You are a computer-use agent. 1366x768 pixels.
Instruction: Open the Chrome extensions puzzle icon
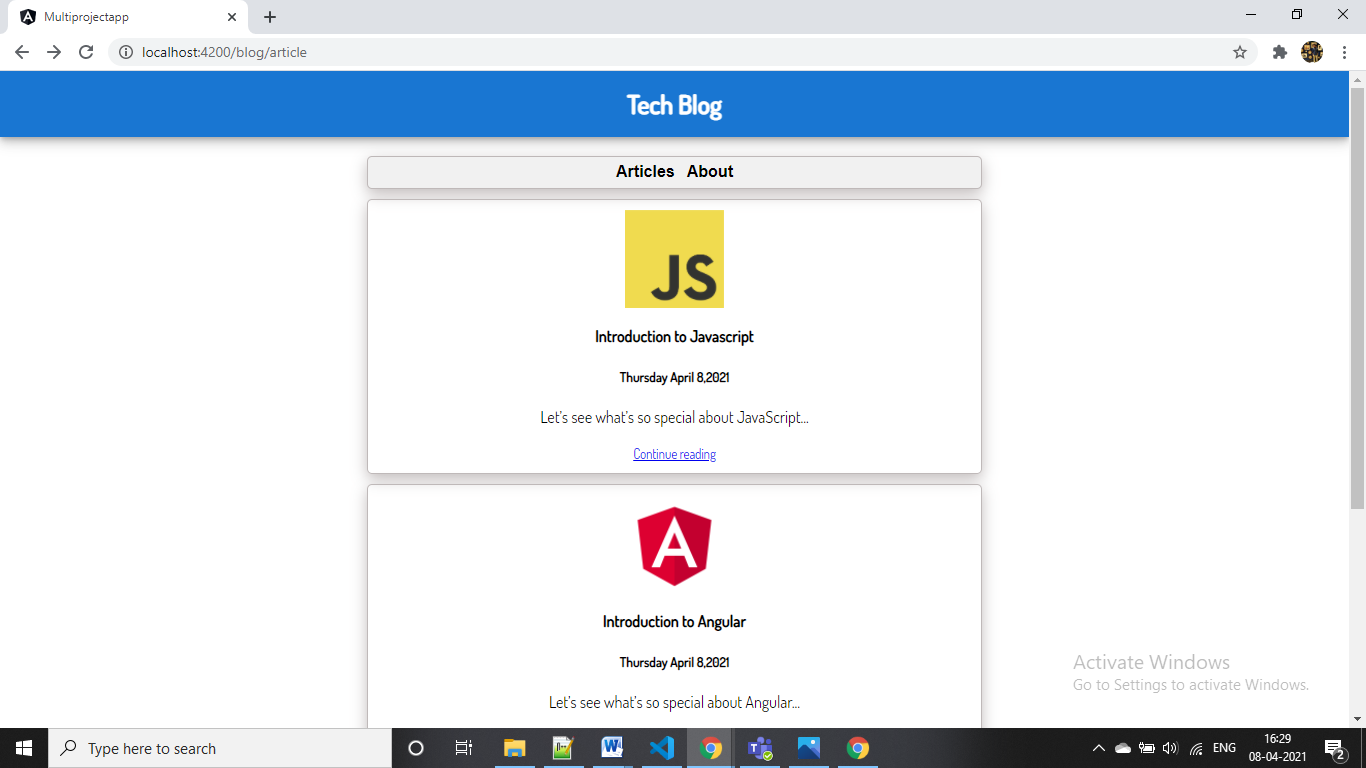(1279, 52)
